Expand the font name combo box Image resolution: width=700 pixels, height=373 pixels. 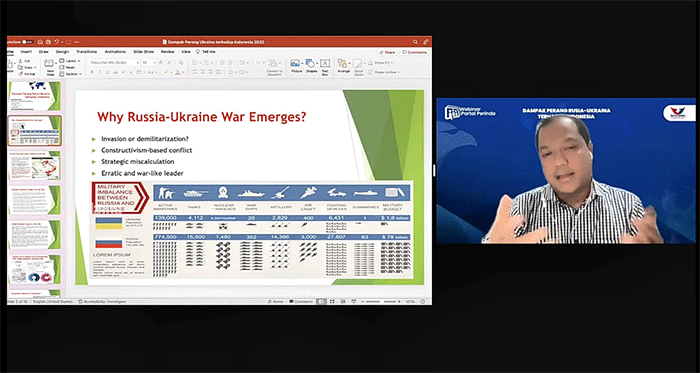pos(114,63)
